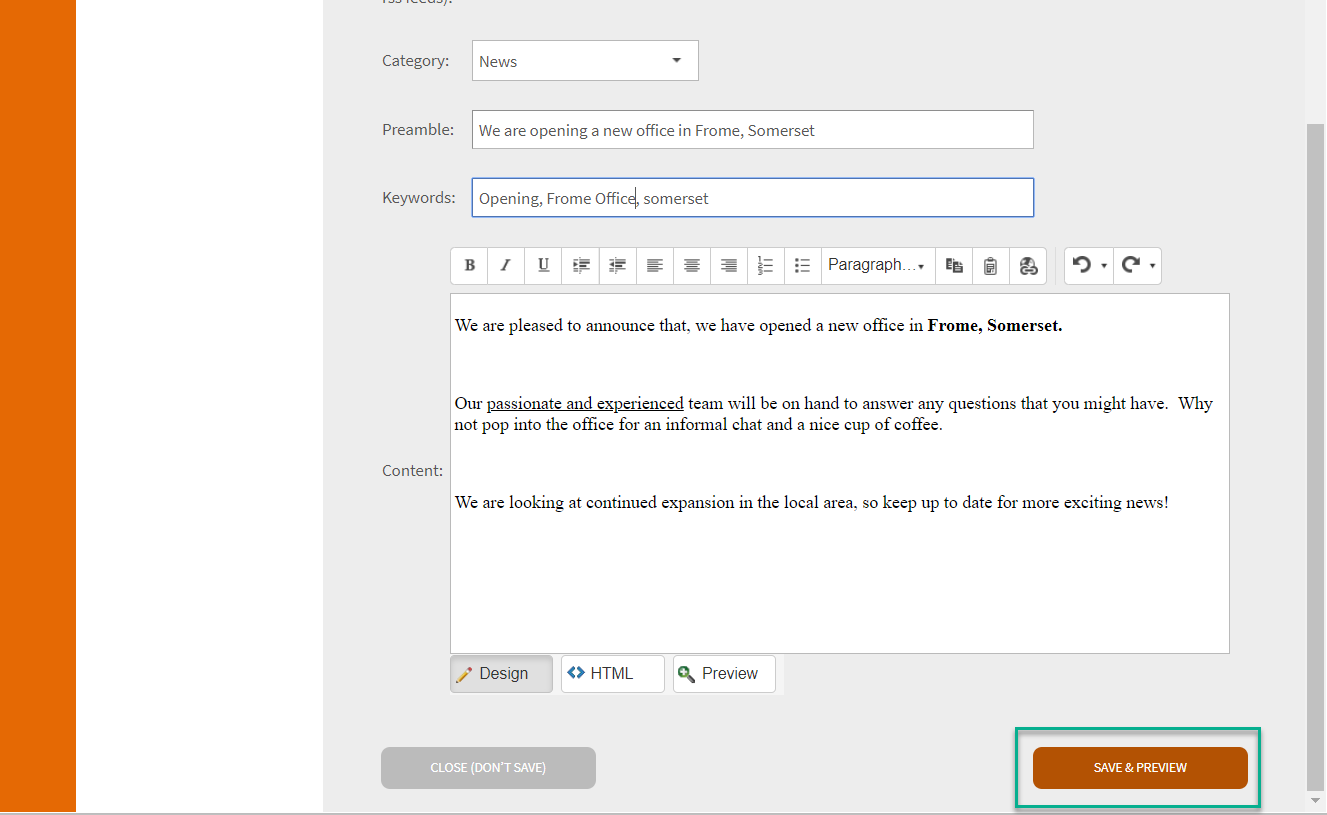Screen dimensions: 1327x815
Task: Open the Category dropdown showing News
Action: 585,61
